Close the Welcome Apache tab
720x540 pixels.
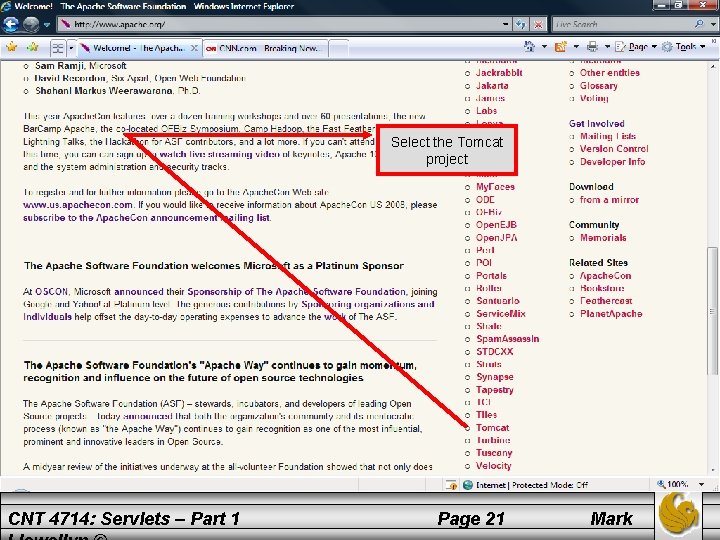coord(194,48)
